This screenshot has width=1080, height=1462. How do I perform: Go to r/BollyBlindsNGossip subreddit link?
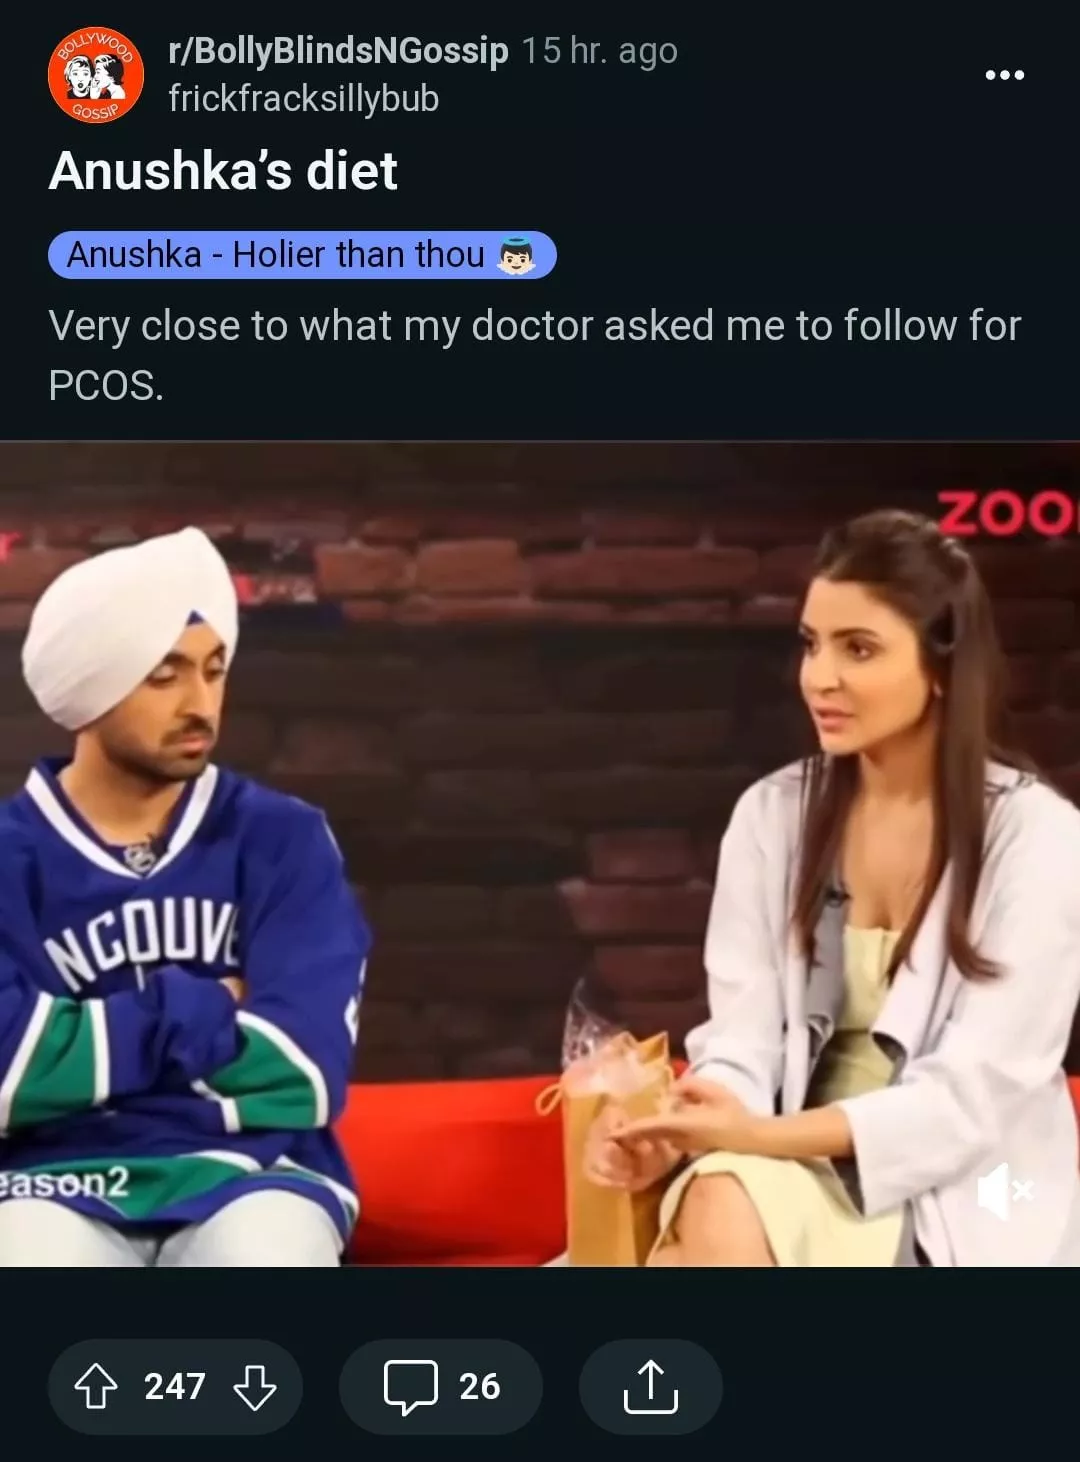(339, 50)
